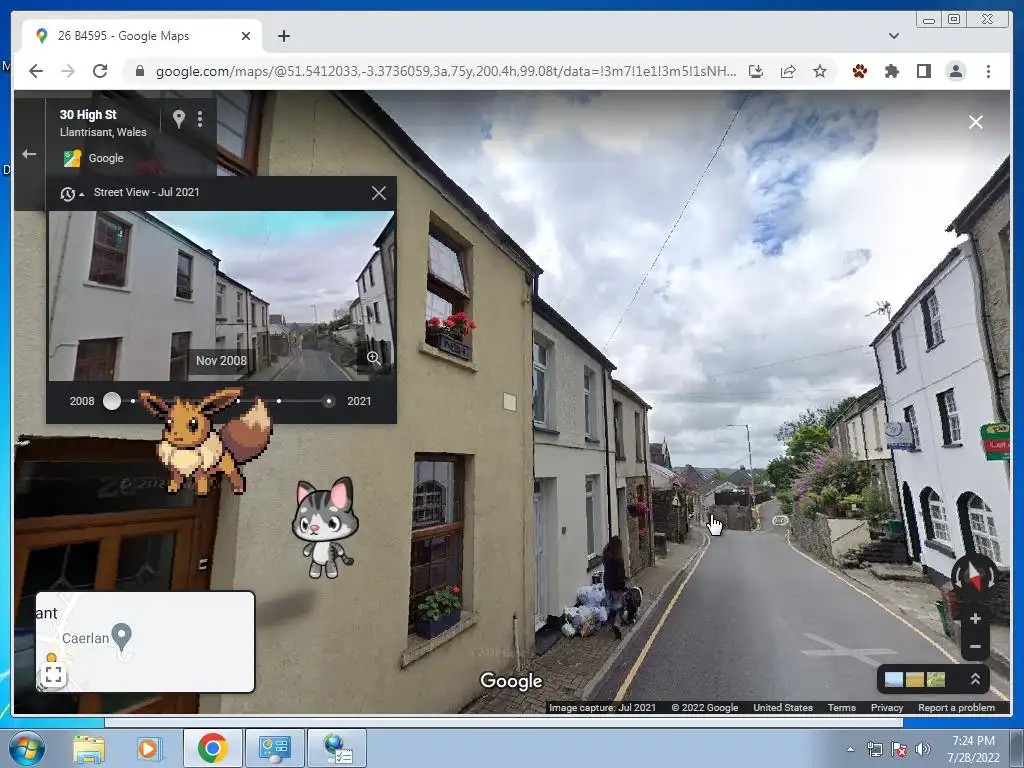The height and width of the screenshot is (768, 1024).
Task: Open the Privacy link
Action: [x=886, y=707]
